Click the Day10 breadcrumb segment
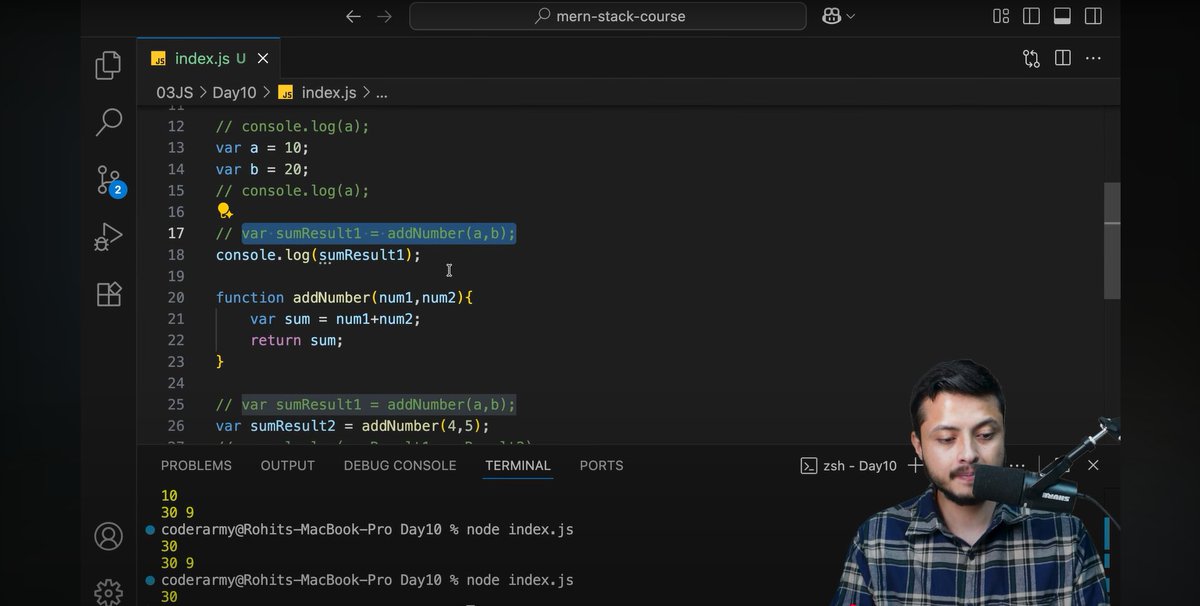Viewport: 1200px width, 606px height. pyautogui.click(x=234, y=92)
